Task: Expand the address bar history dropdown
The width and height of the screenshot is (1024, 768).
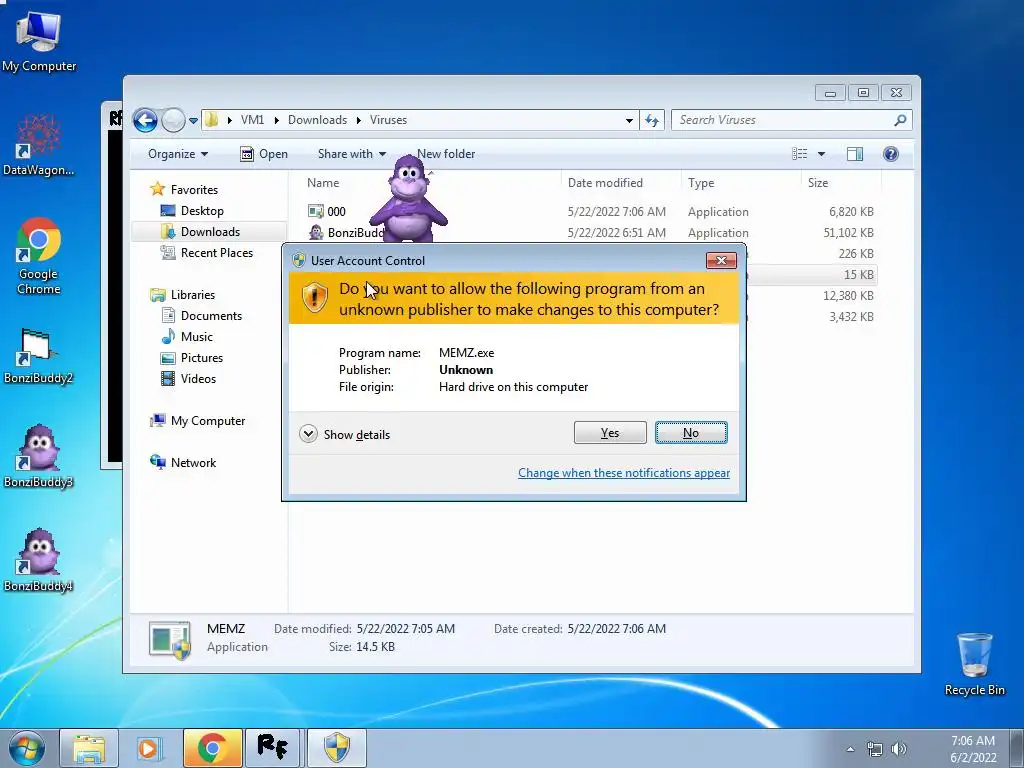Action: (x=629, y=120)
